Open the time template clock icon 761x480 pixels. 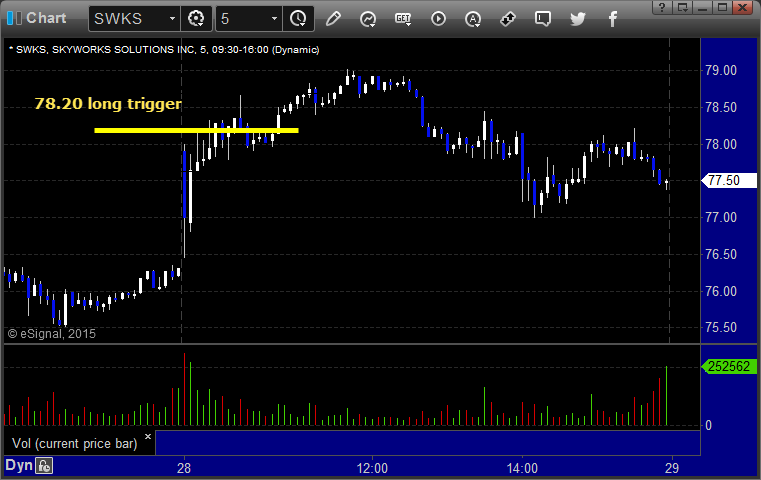tap(298, 19)
